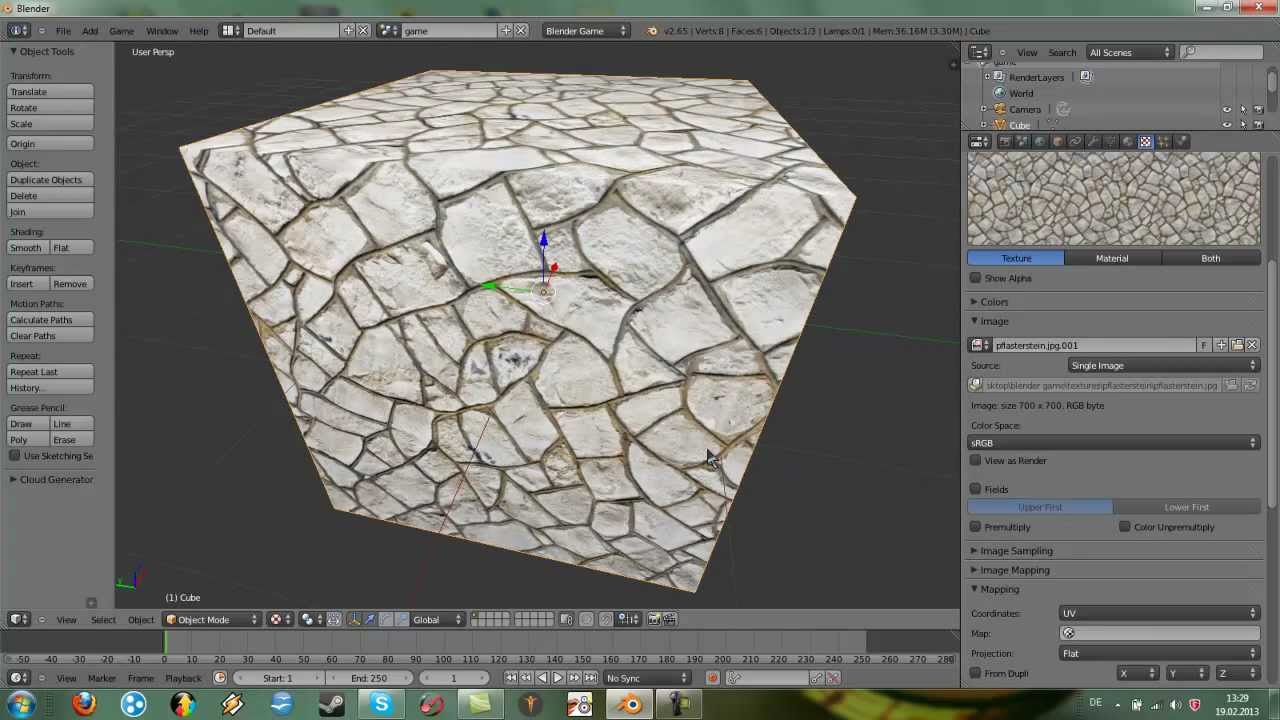Toggle Camera visibility eye in outliner
This screenshot has height=720, width=1280.
(x=1227, y=109)
